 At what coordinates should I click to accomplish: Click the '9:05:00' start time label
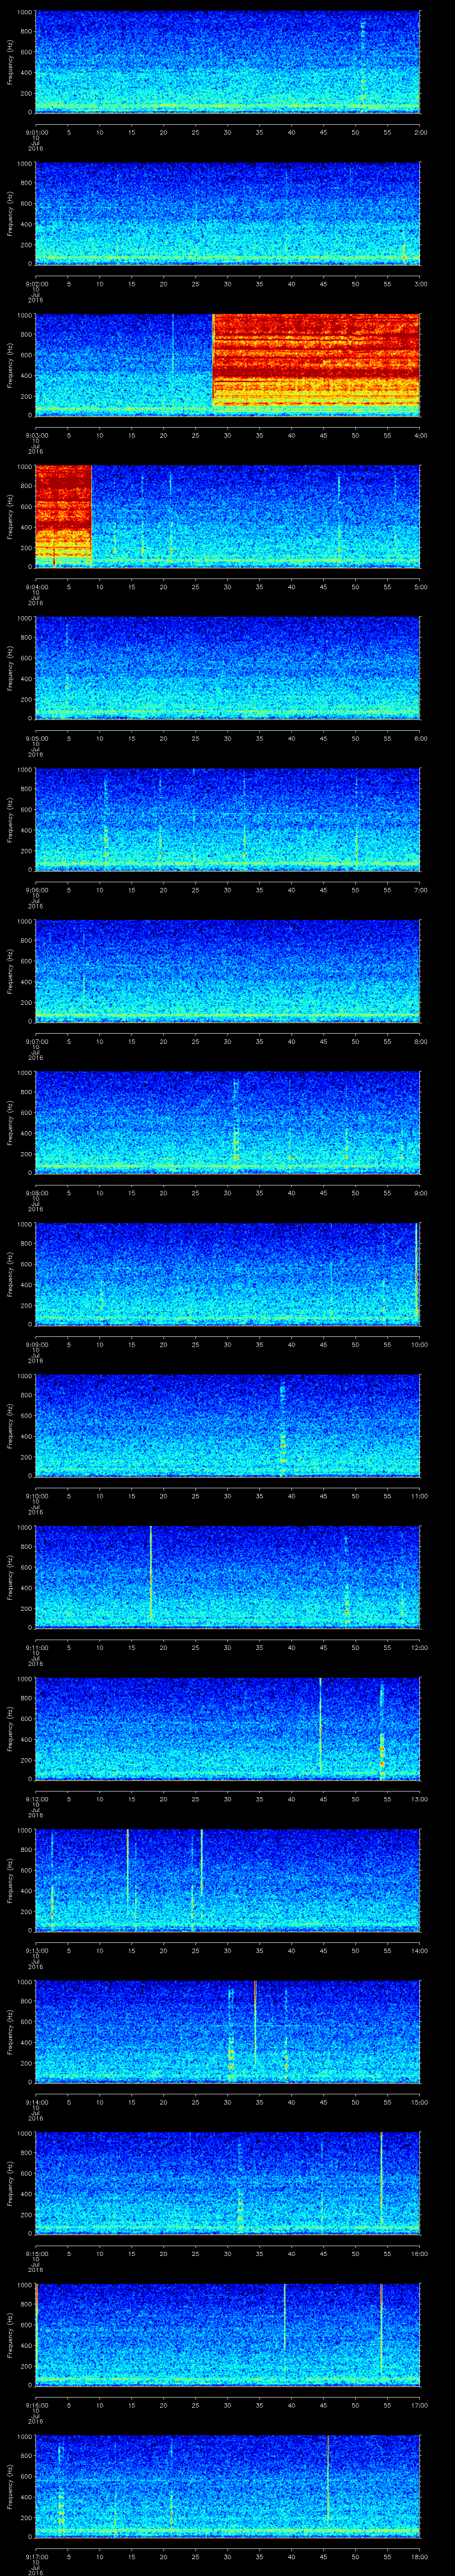pos(36,738)
